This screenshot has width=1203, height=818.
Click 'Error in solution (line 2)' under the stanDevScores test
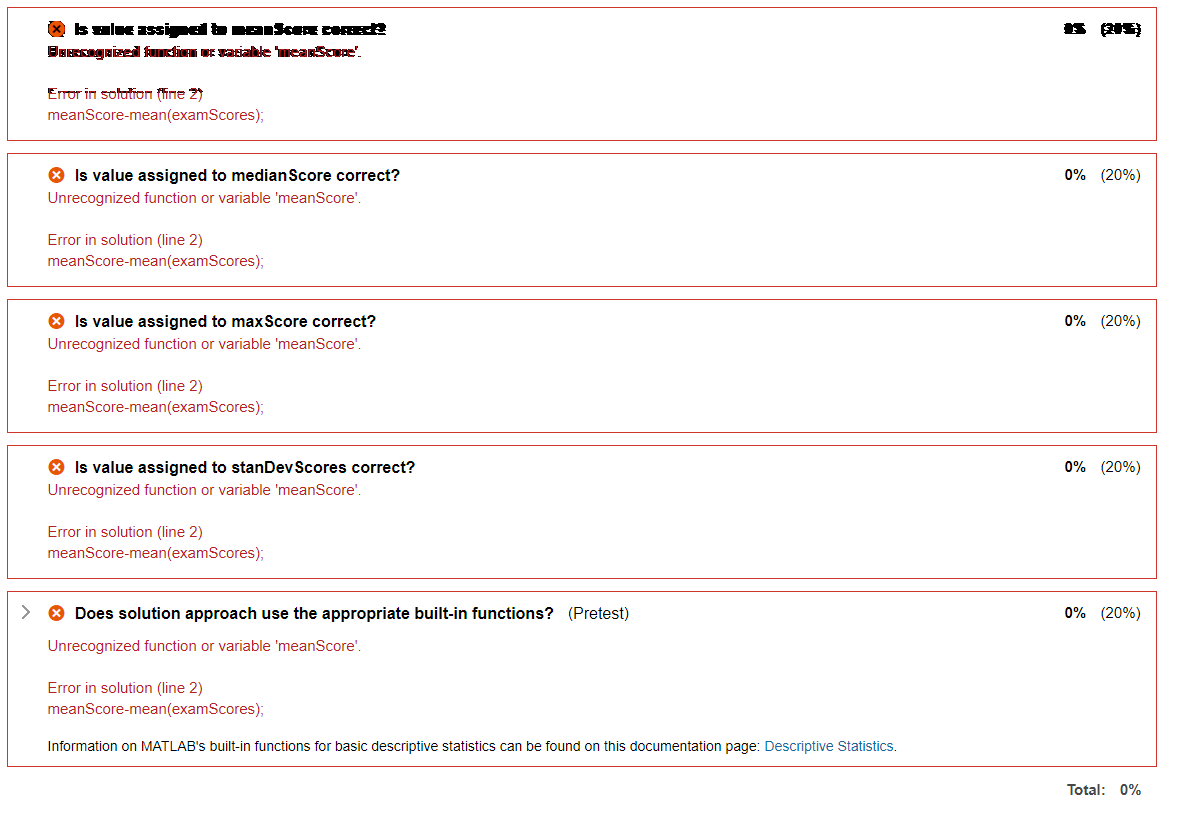coord(125,532)
